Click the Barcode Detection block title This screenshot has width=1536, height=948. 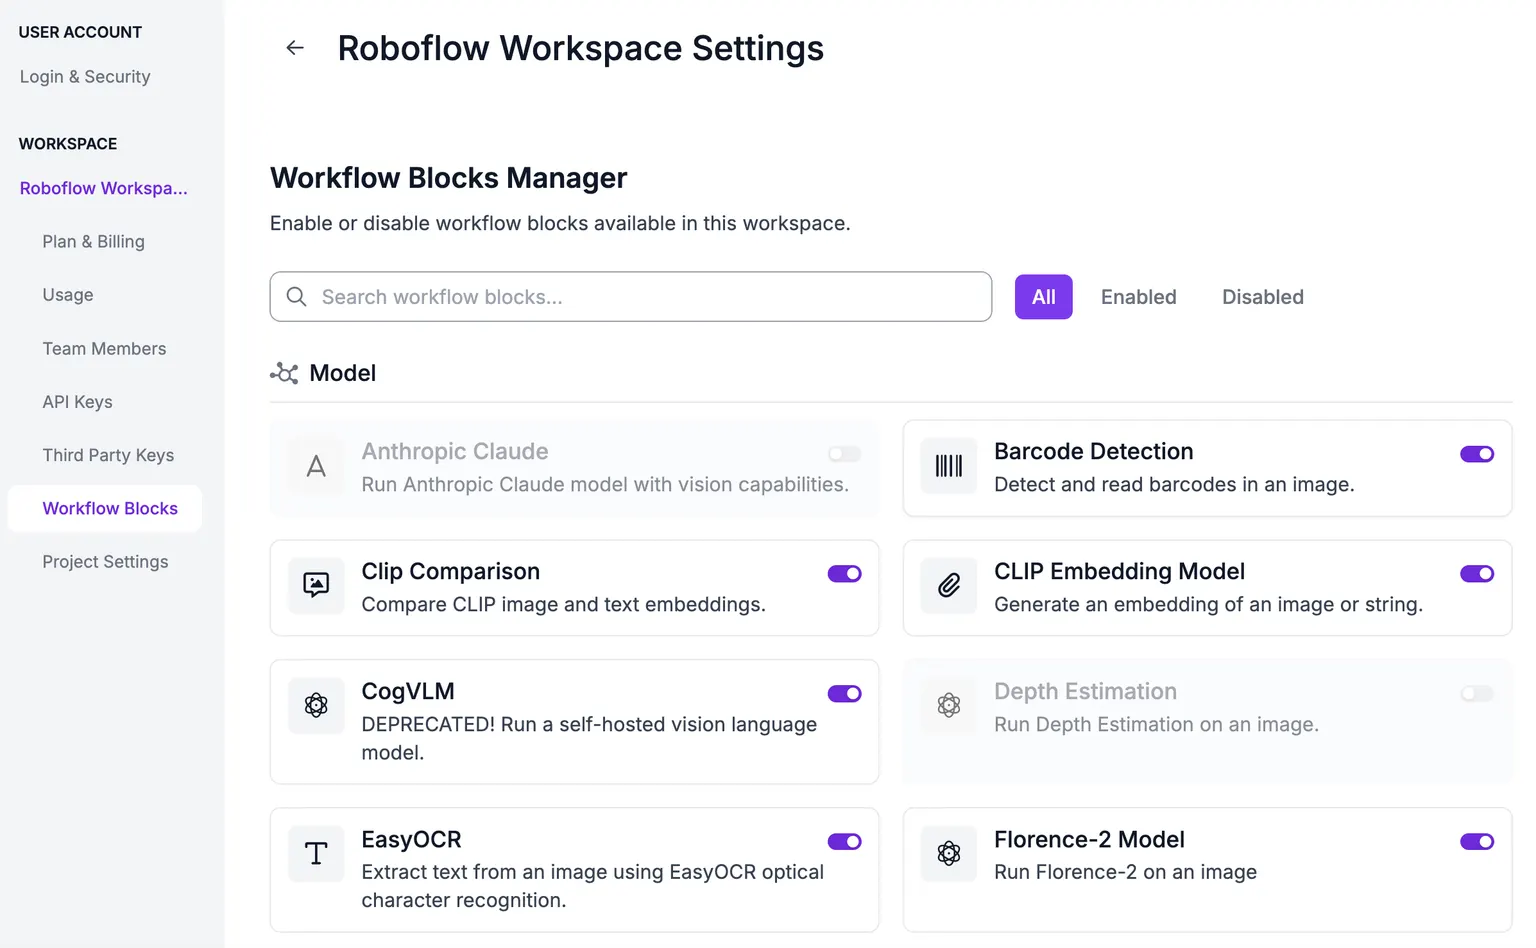coord(1094,452)
